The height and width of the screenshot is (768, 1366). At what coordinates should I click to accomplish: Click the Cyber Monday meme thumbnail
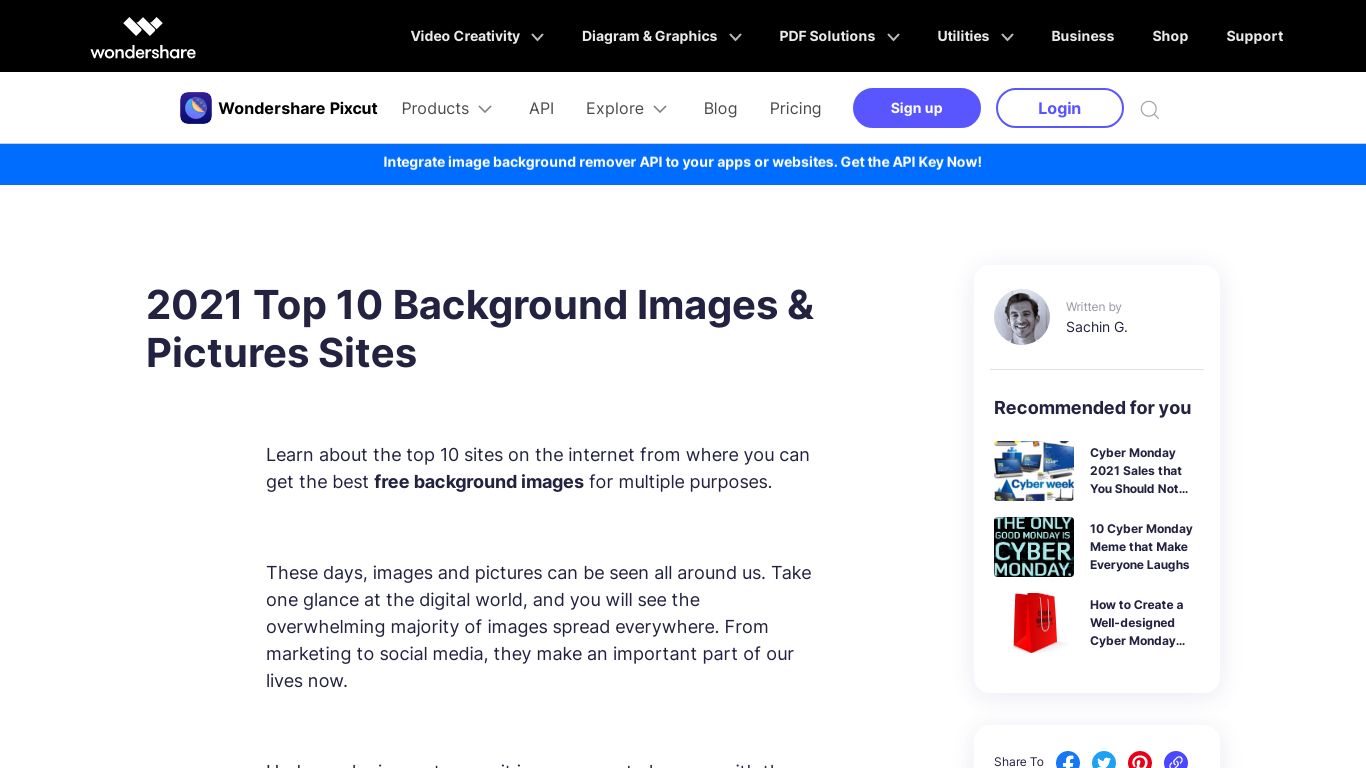click(x=1034, y=547)
